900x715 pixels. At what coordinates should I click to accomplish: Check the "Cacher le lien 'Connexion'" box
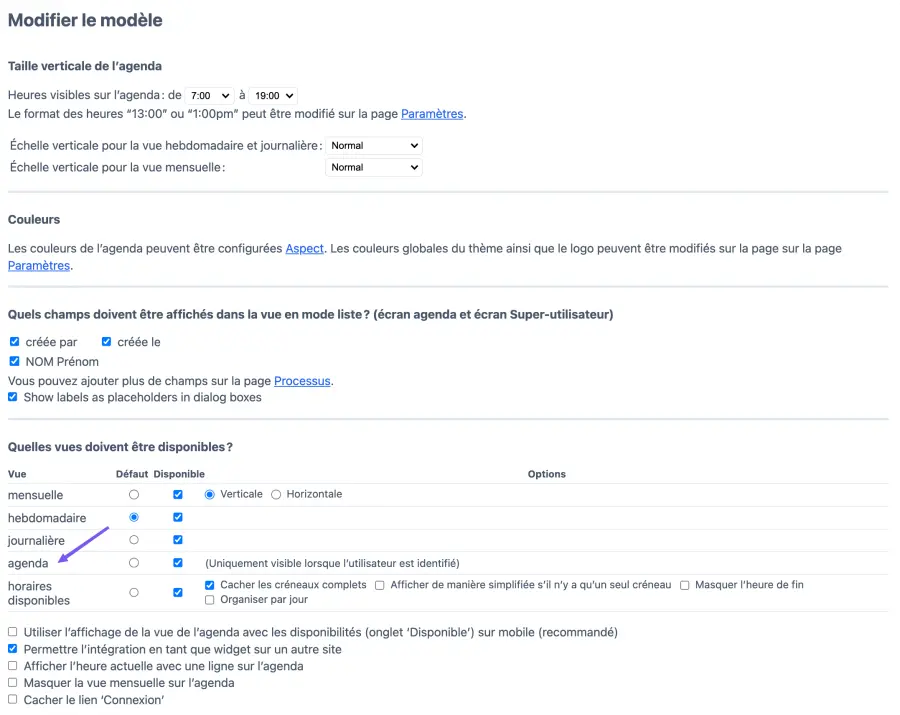click(13, 700)
